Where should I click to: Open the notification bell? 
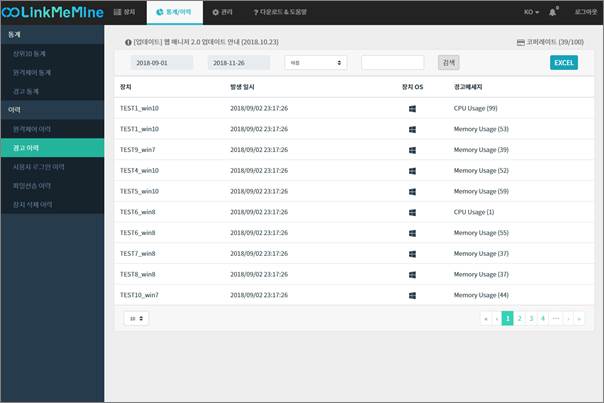click(x=552, y=12)
